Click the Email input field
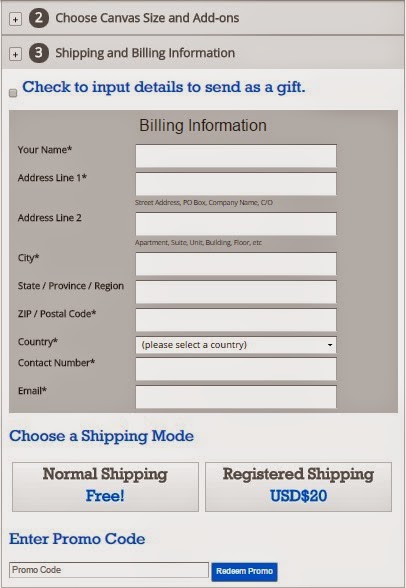This screenshot has height=588, width=406. click(236, 397)
